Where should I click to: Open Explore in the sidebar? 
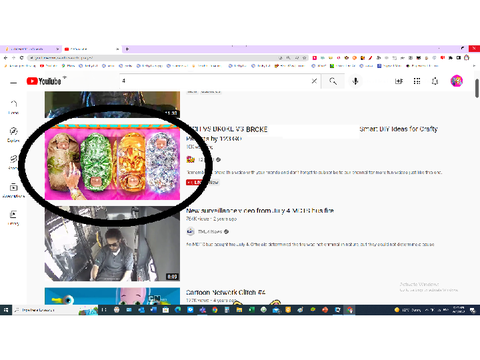coord(13,134)
